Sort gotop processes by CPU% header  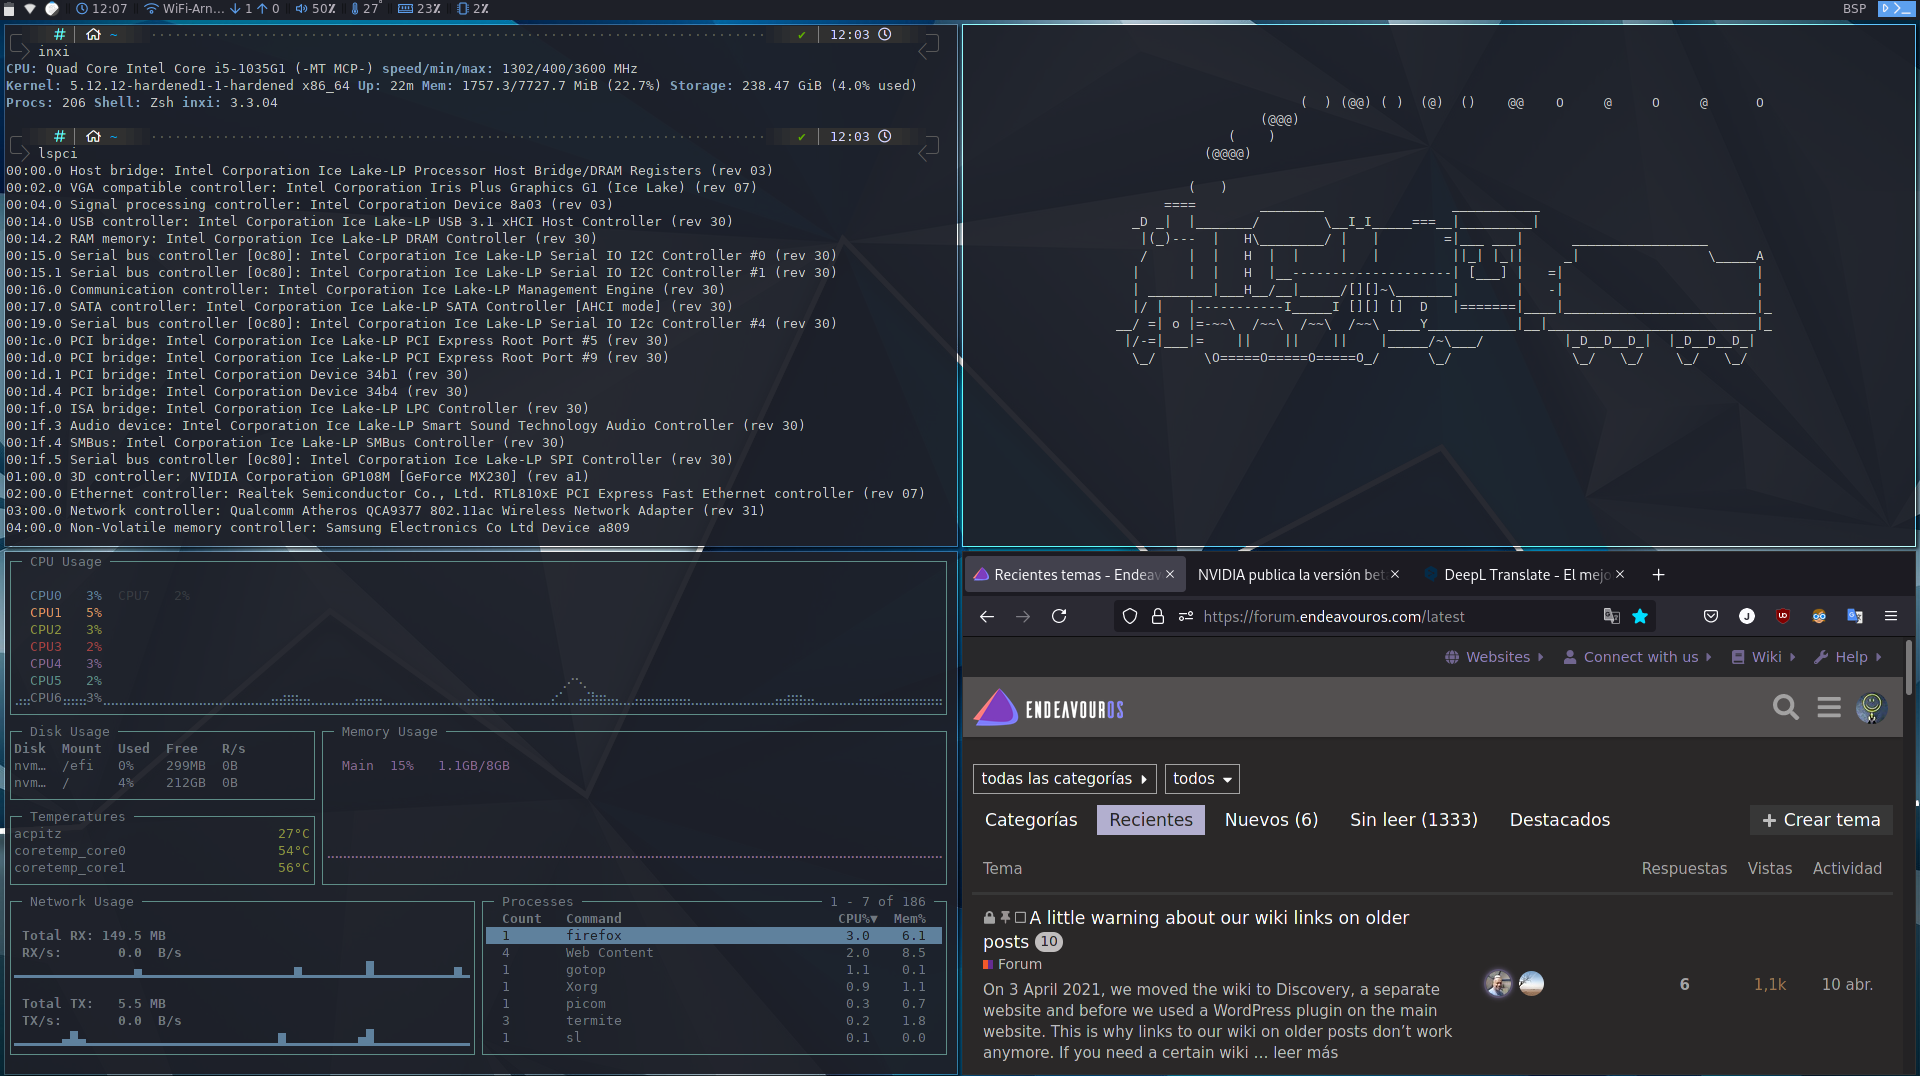coord(857,918)
